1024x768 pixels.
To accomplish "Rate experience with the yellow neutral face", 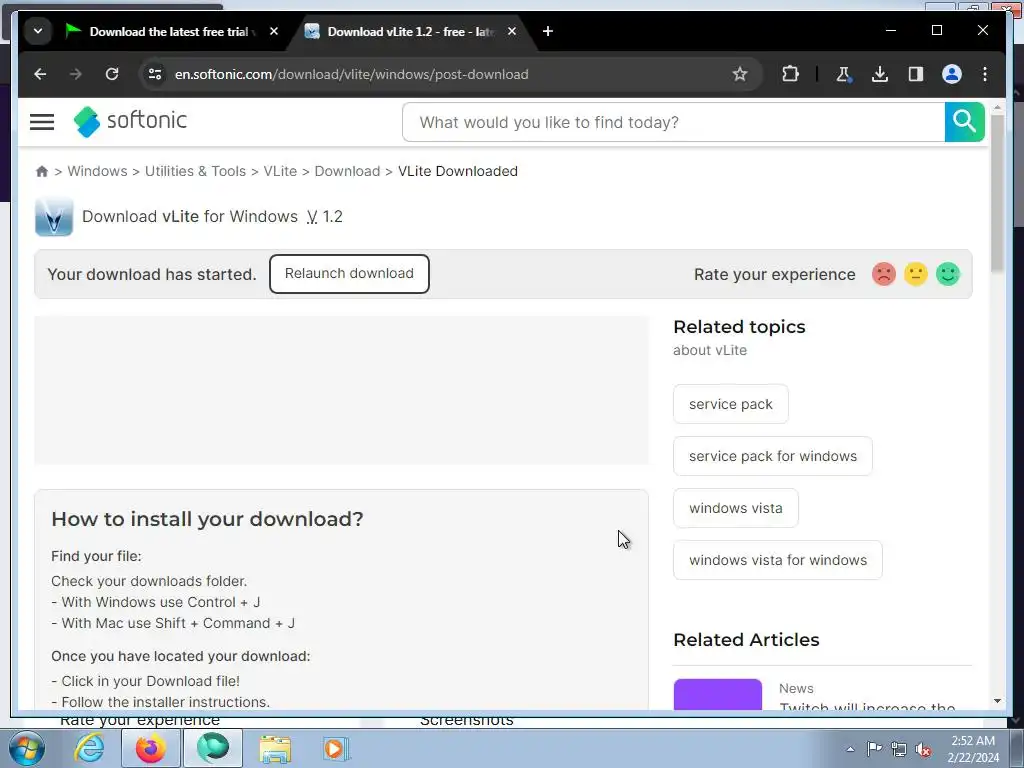I will tap(916, 274).
